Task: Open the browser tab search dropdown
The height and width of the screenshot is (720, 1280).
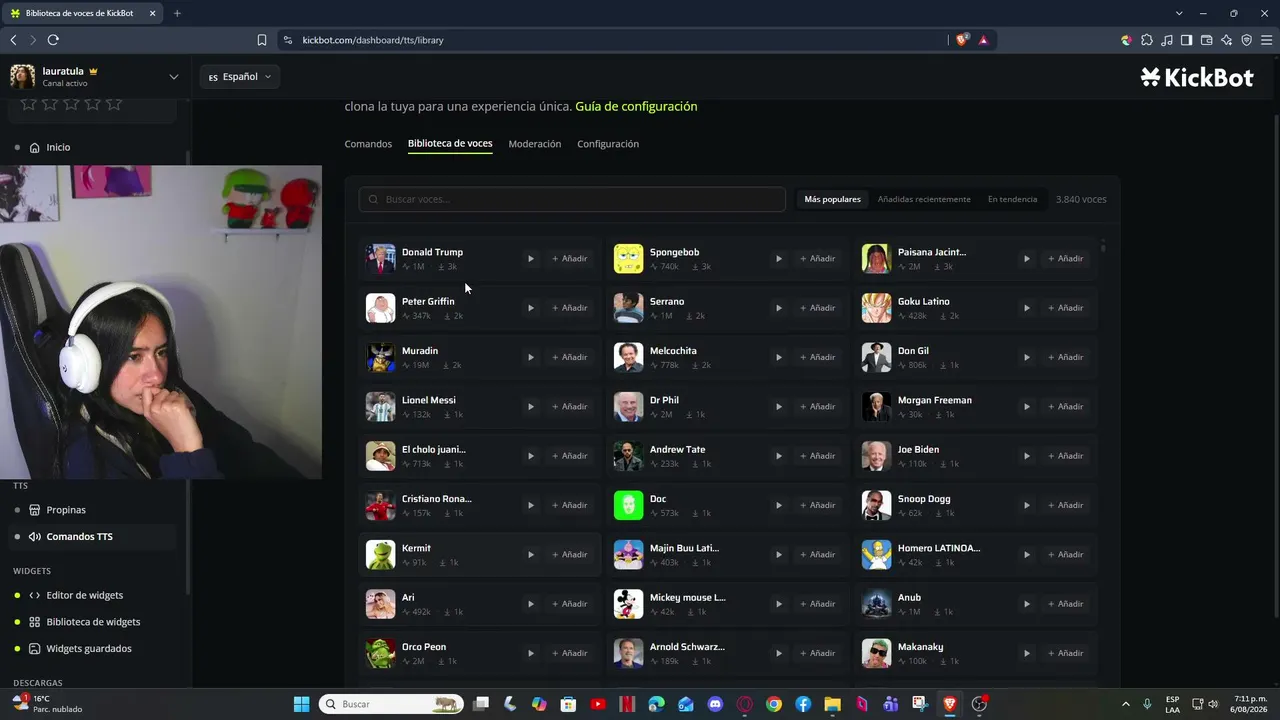Action: click(1179, 13)
